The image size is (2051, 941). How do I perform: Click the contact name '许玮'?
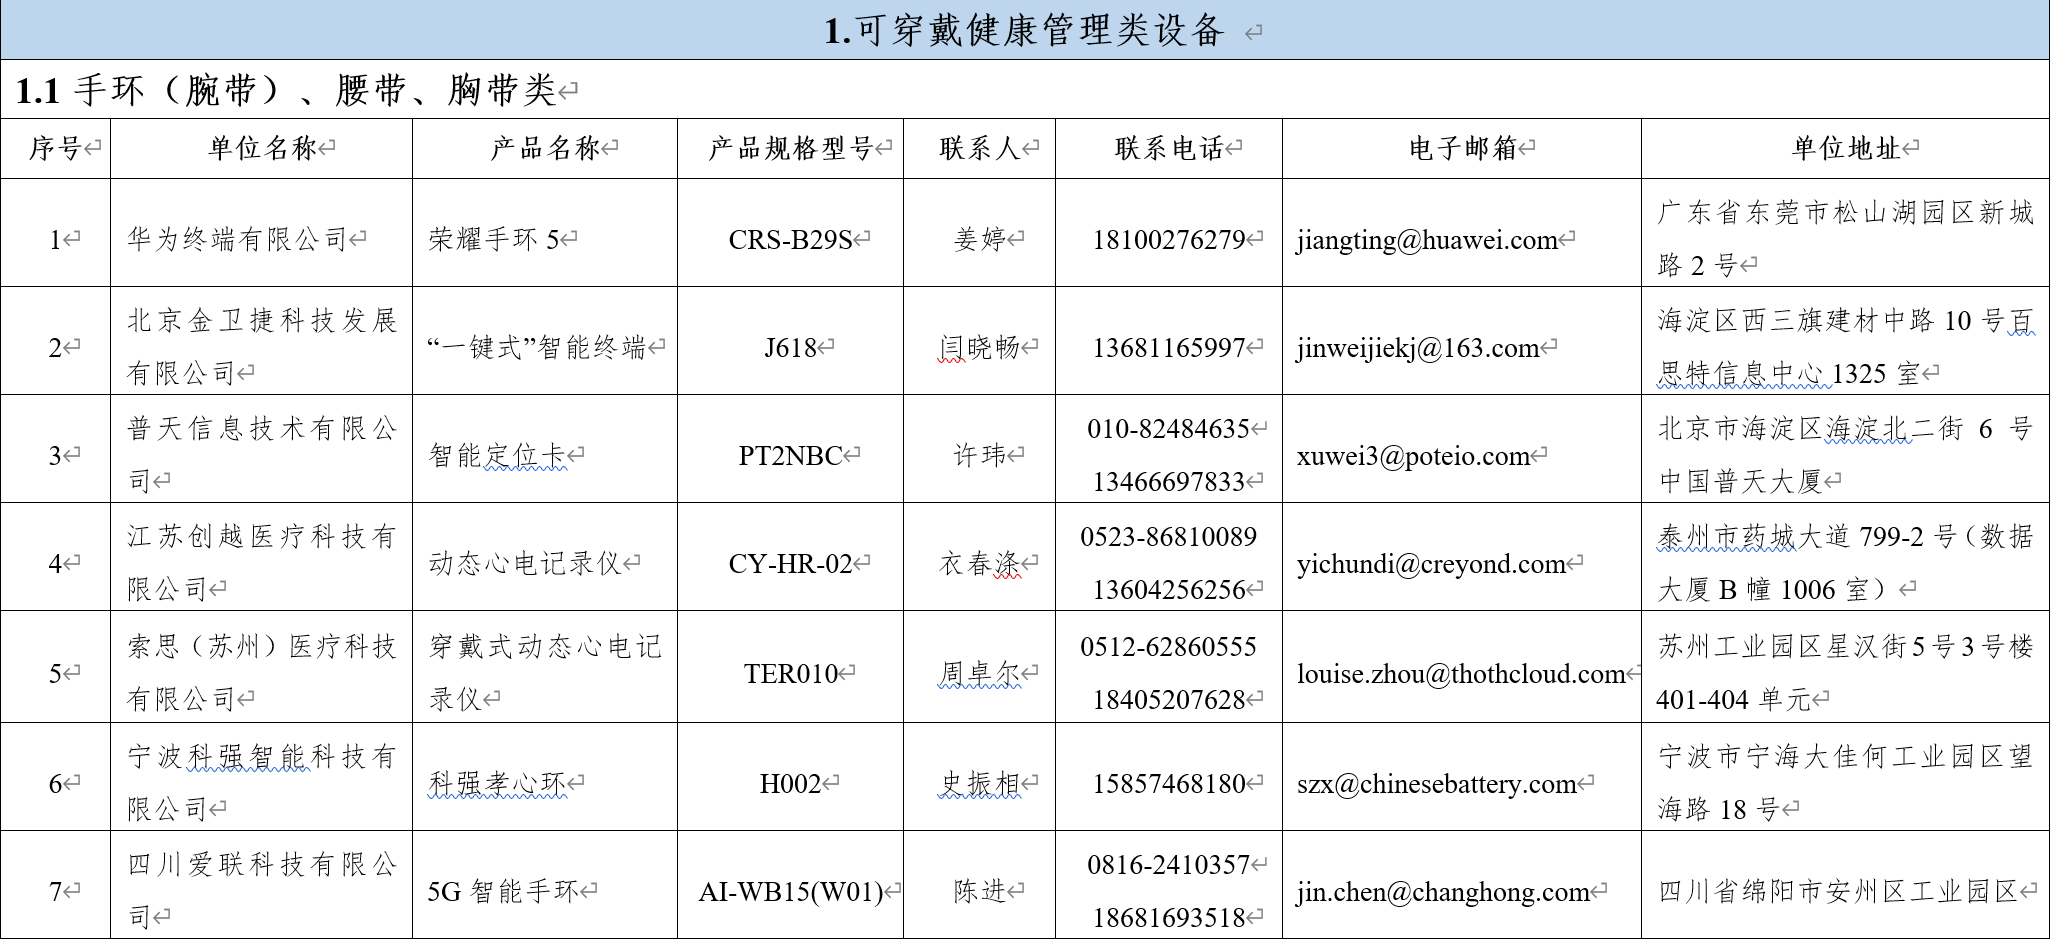(980, 455)
